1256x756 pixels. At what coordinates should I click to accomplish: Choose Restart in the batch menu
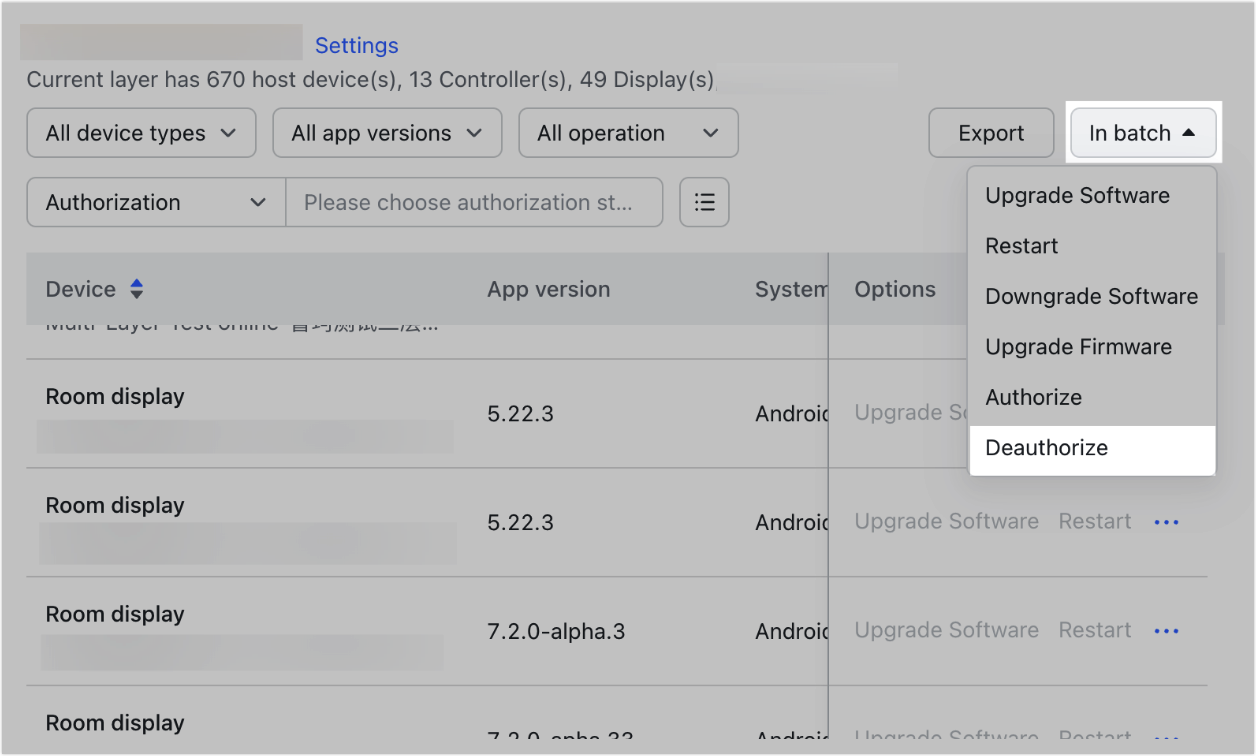click(x=1021, y=246)
